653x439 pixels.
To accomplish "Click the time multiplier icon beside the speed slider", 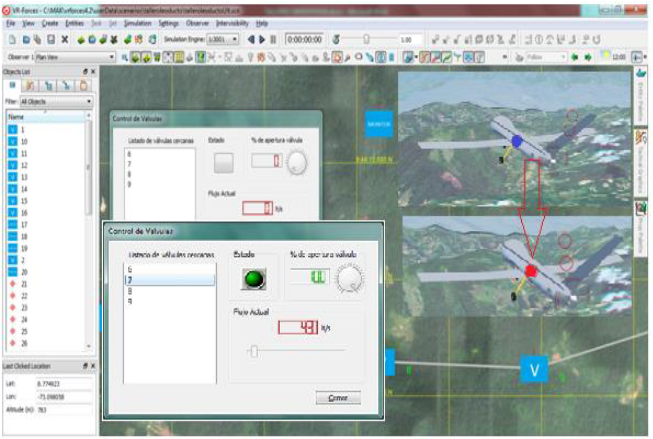I will pos(336,40).
